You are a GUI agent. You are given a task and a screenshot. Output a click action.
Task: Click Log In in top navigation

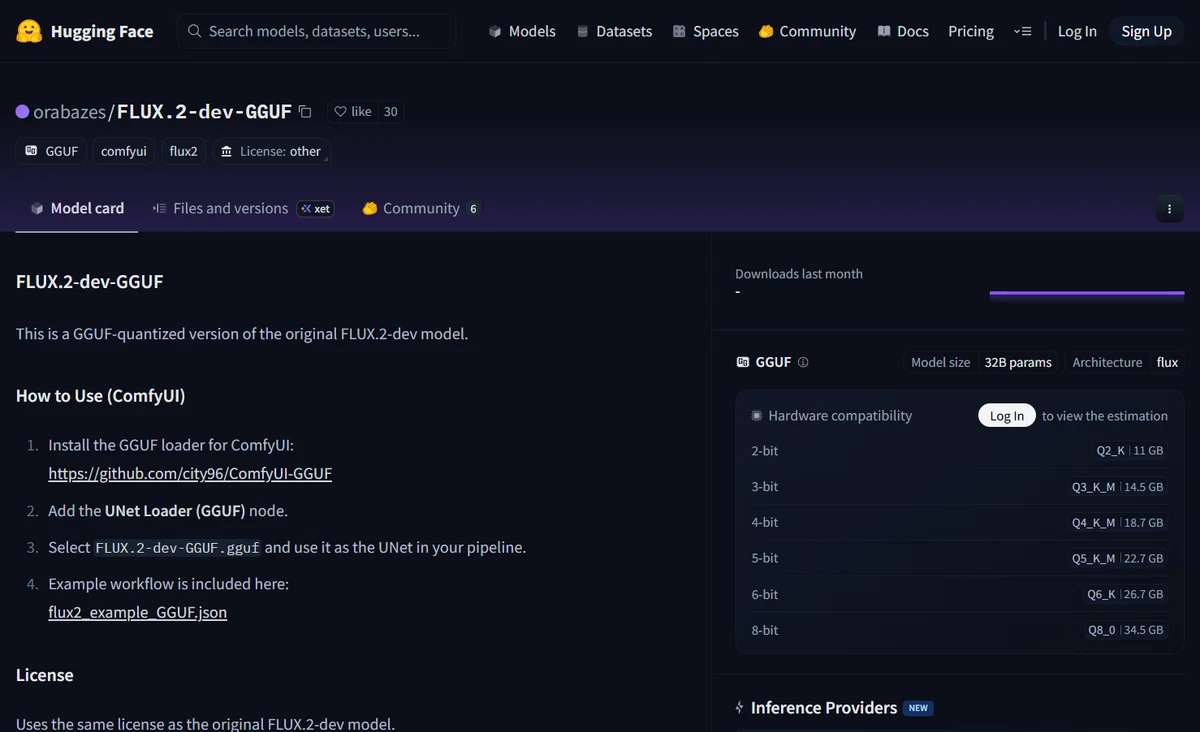click(x=1077, y=31)
